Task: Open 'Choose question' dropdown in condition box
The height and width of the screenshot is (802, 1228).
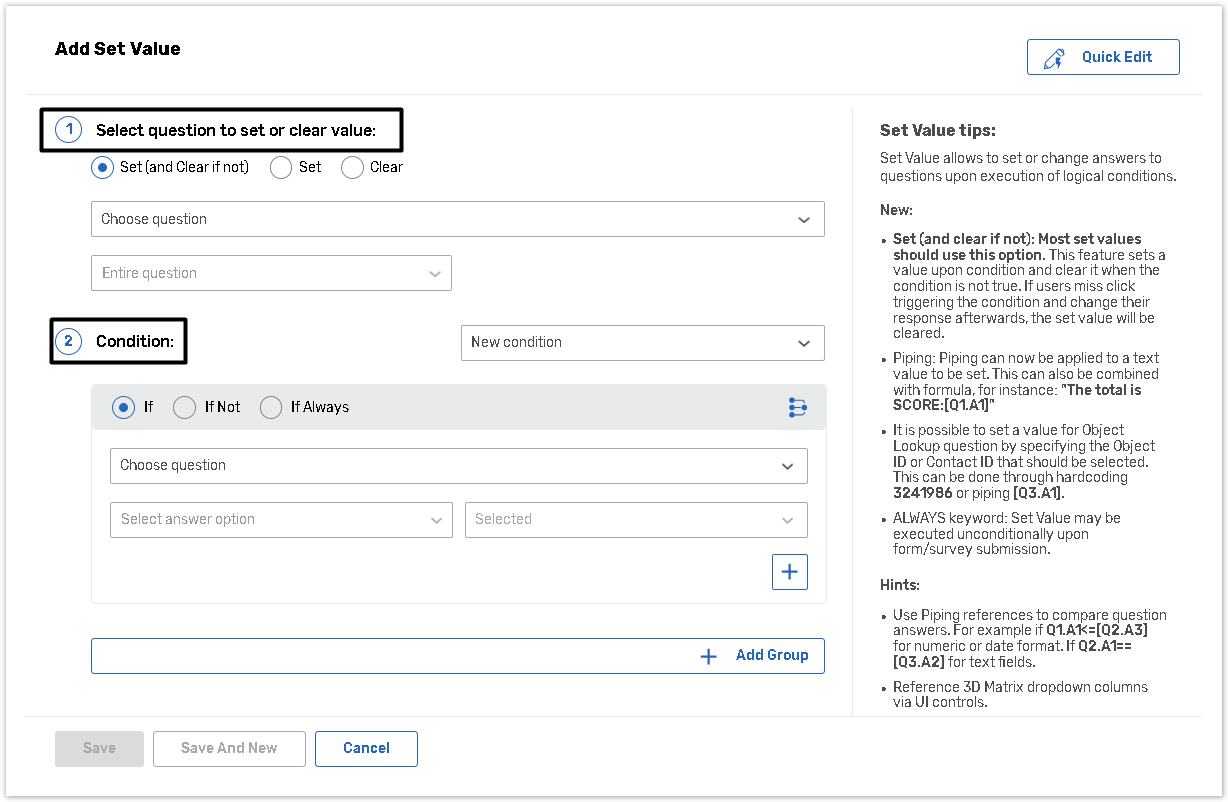Action: point(458,466)
